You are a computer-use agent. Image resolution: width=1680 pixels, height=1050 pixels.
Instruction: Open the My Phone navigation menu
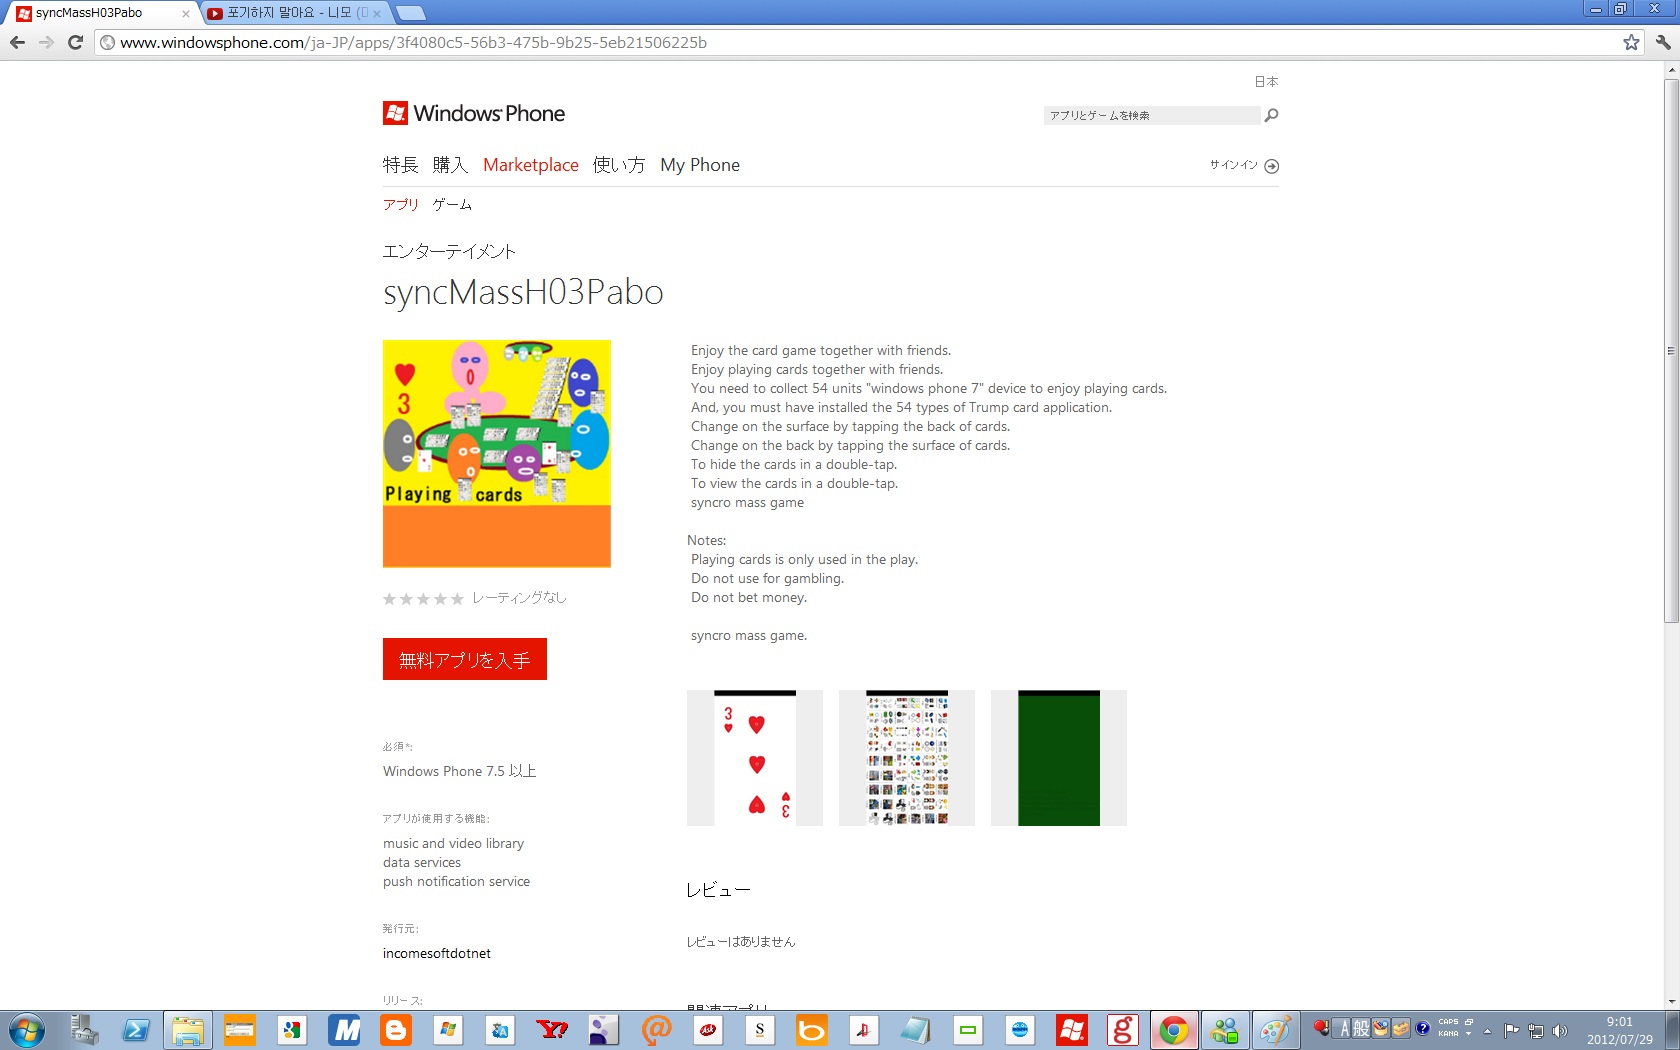[x=700, y=165]
